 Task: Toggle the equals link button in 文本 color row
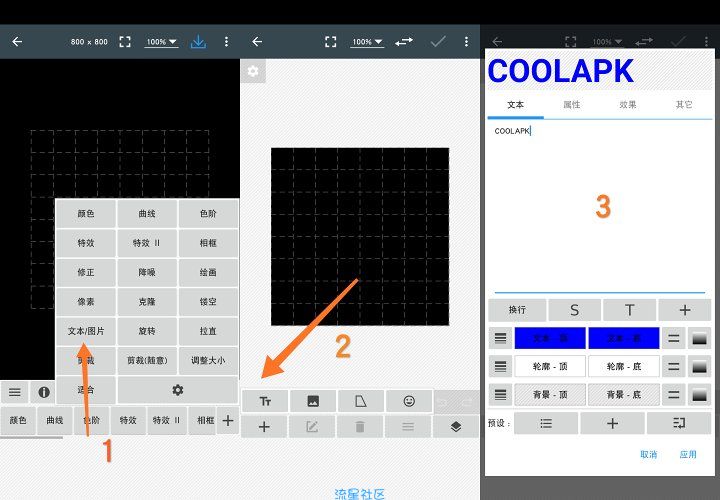674,339
